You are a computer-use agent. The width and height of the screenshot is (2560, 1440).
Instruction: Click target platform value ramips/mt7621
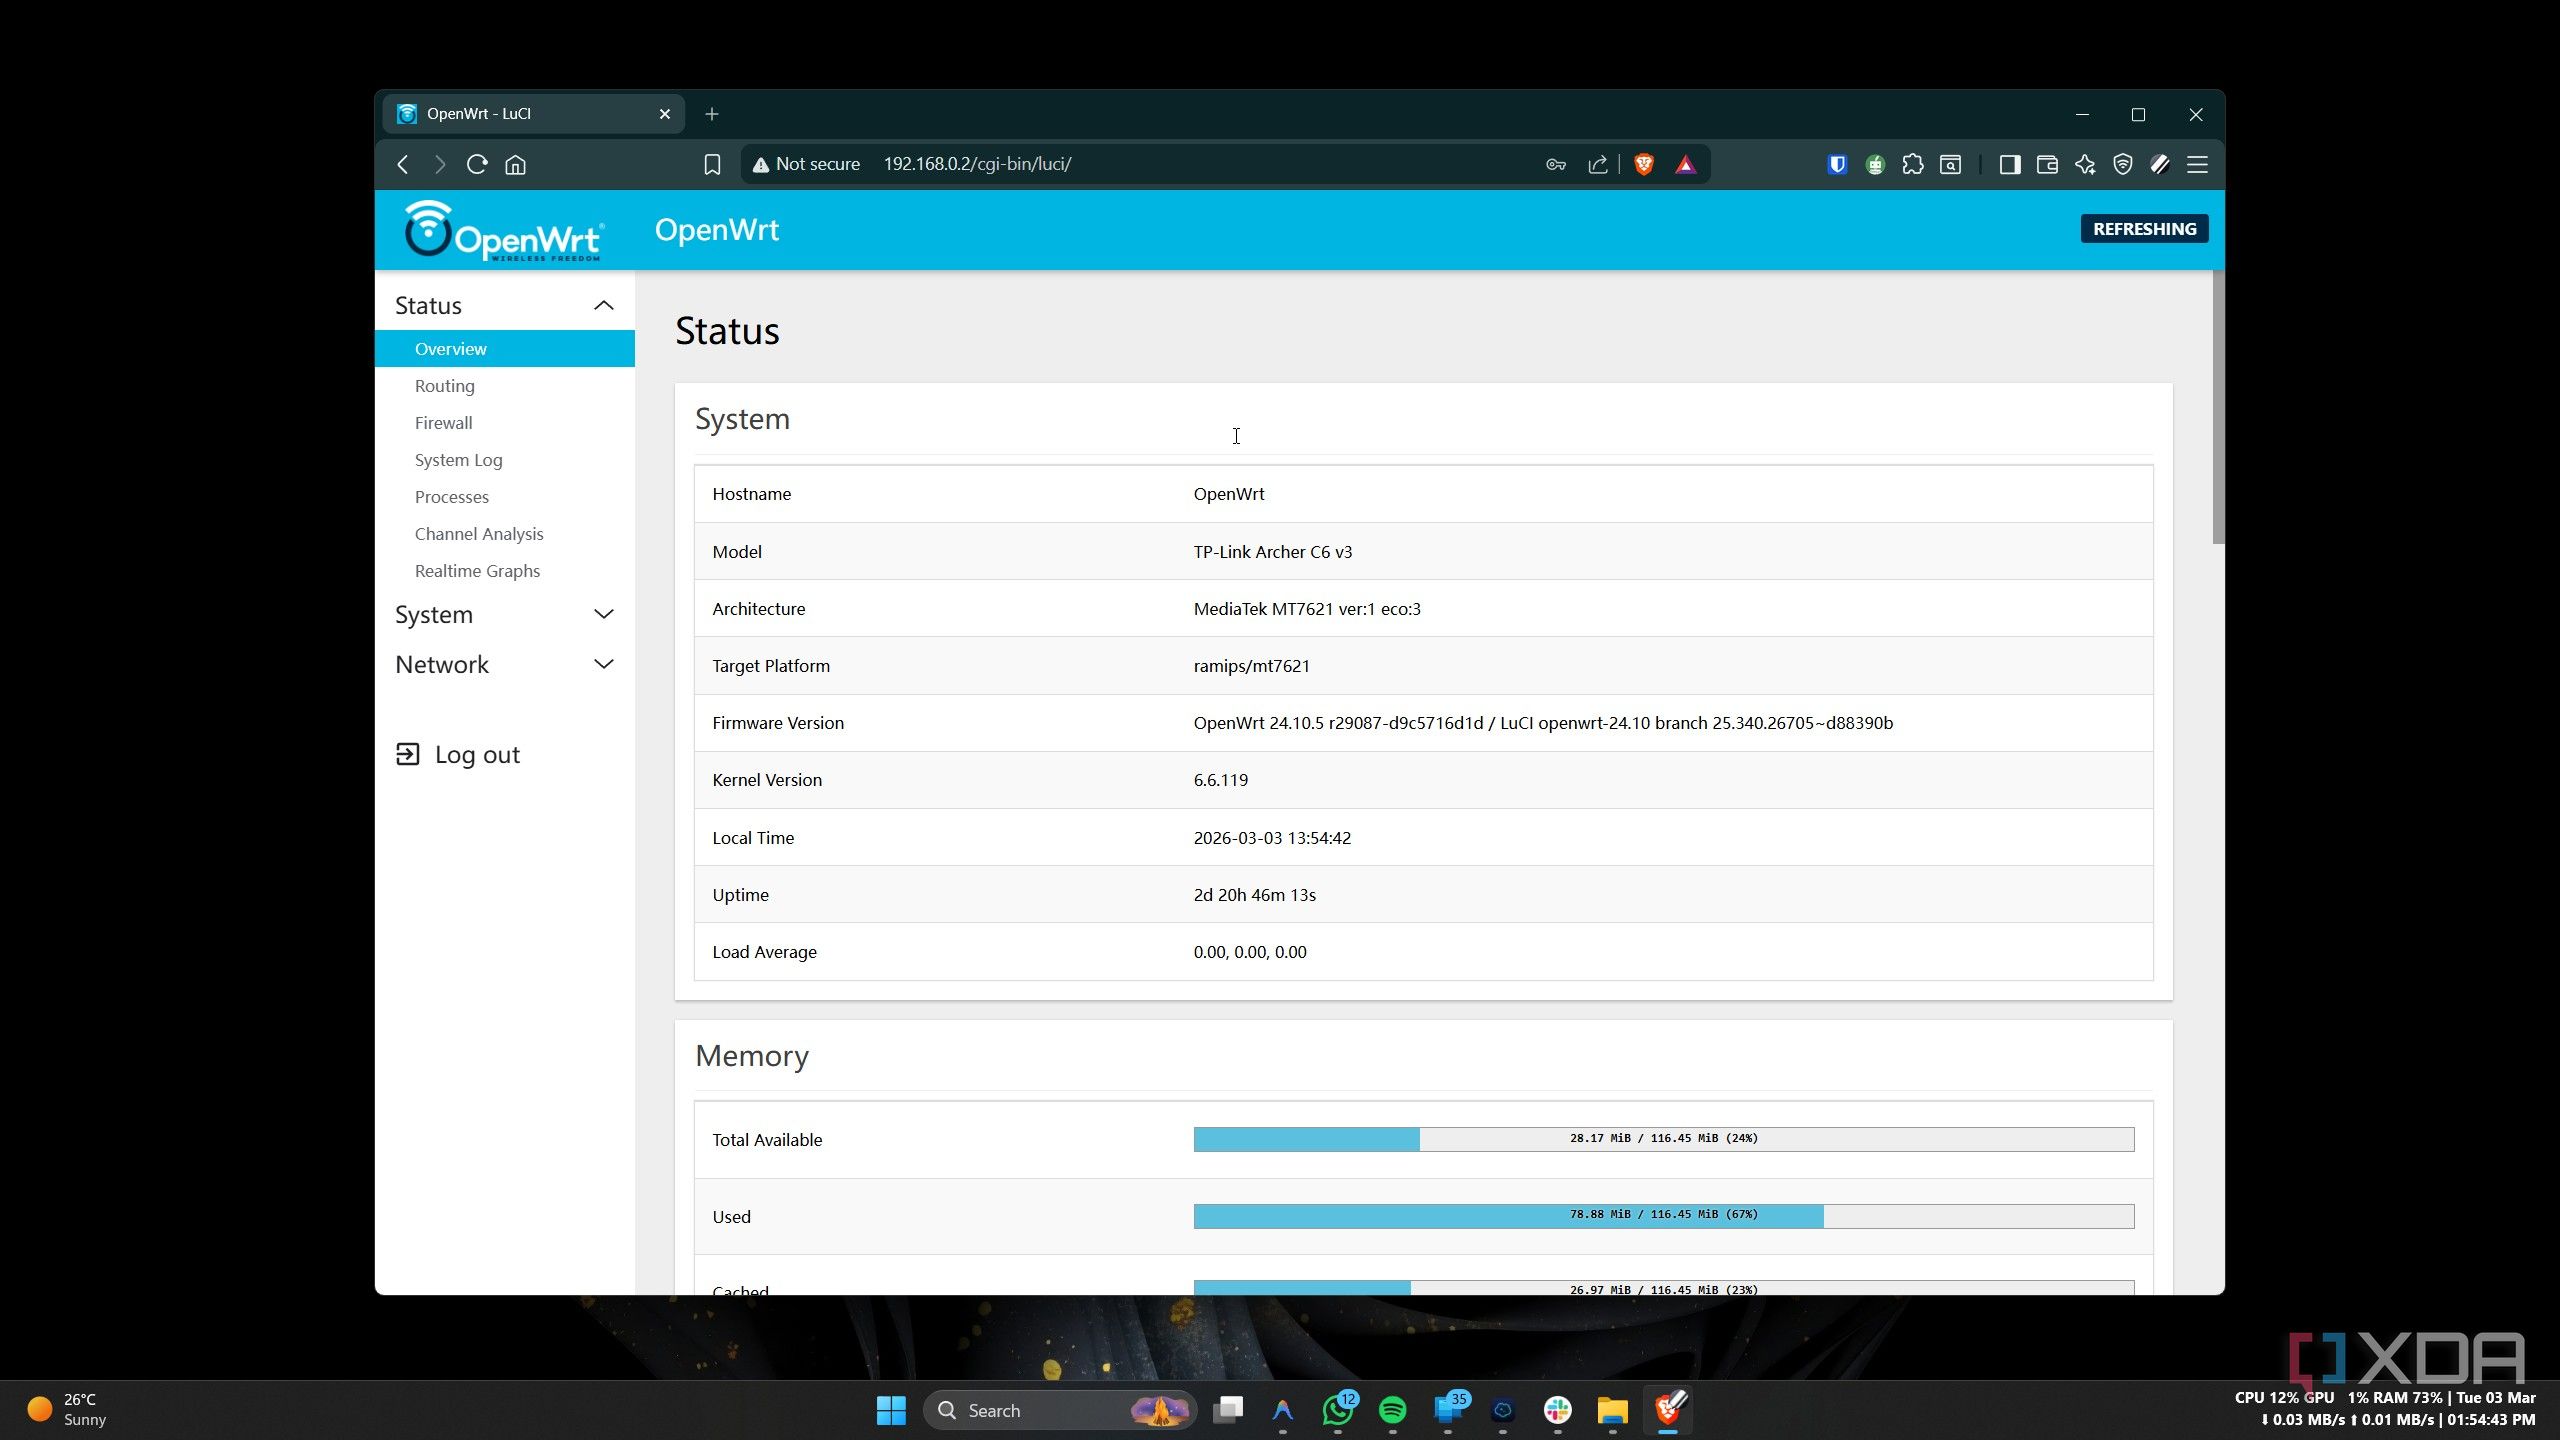click(x=1251, y=665)
